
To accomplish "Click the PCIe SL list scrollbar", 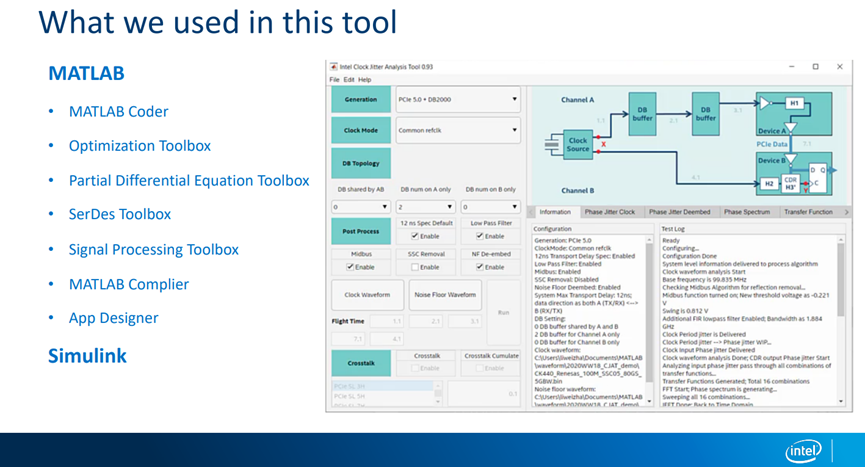I will 438,394.
